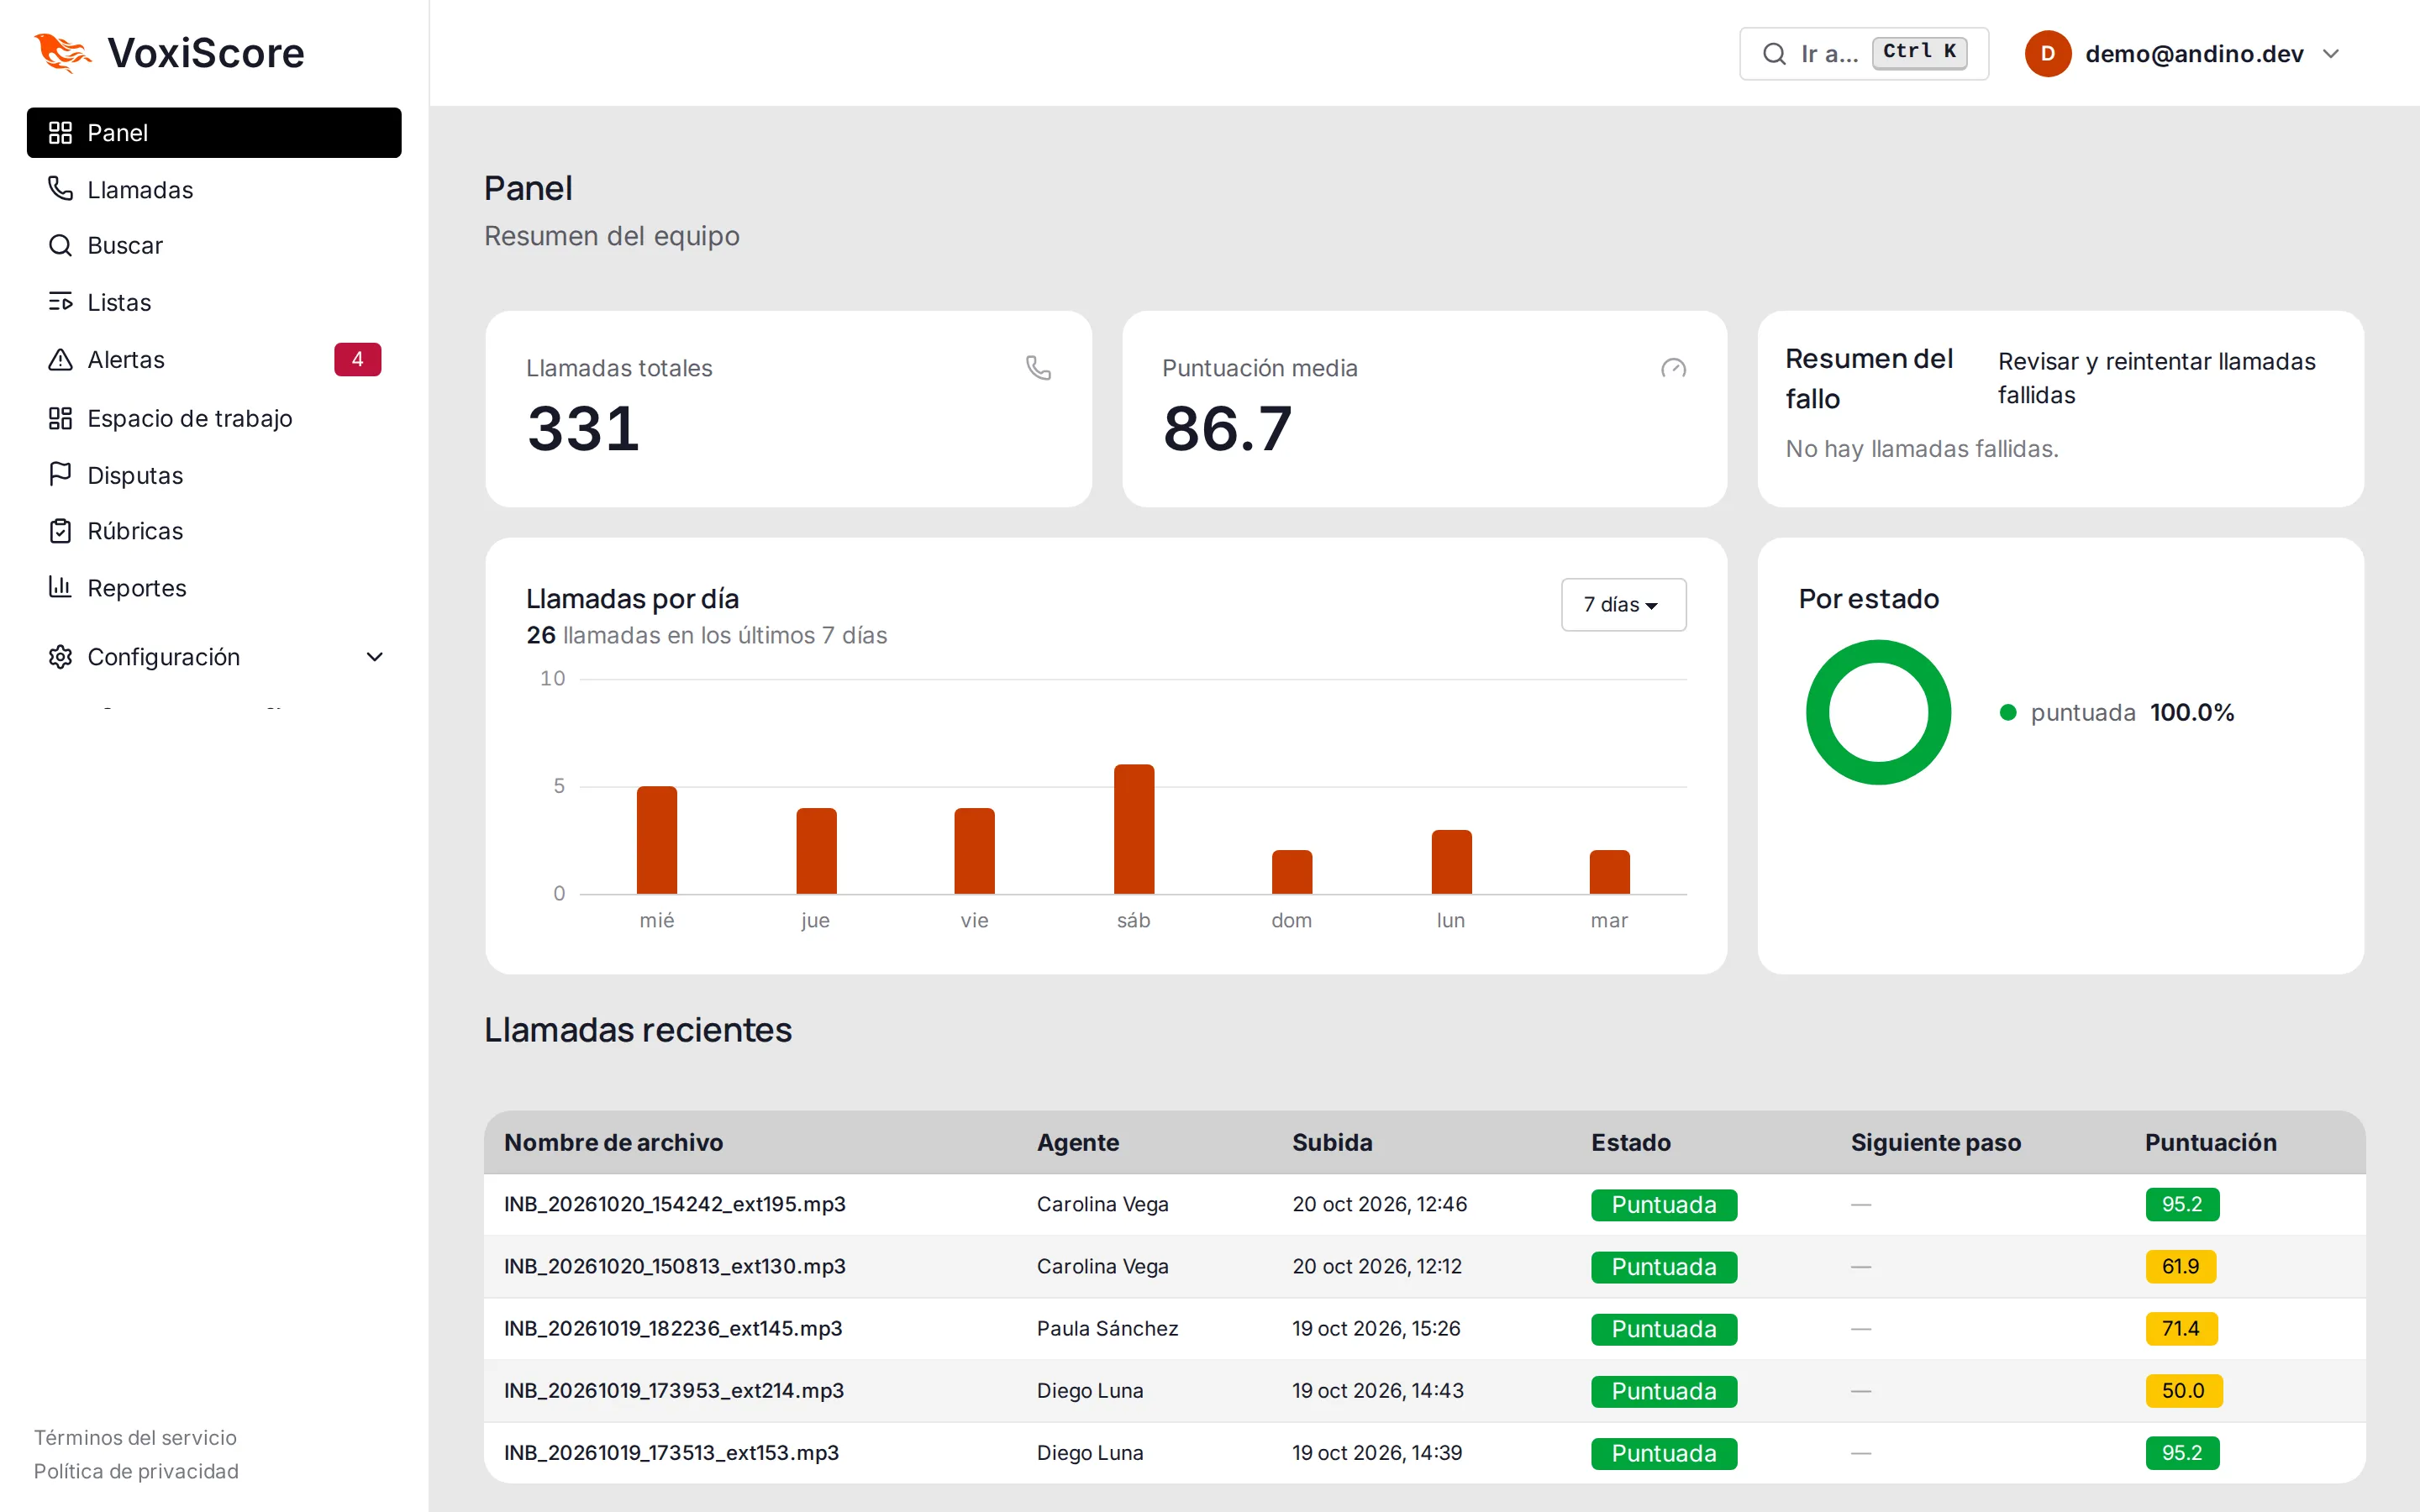Screen dimensions: 2420x1512
Task: Click the Buscar magnifier icon in sidebar
Action: pyautogui.click(x=60, y=245)
